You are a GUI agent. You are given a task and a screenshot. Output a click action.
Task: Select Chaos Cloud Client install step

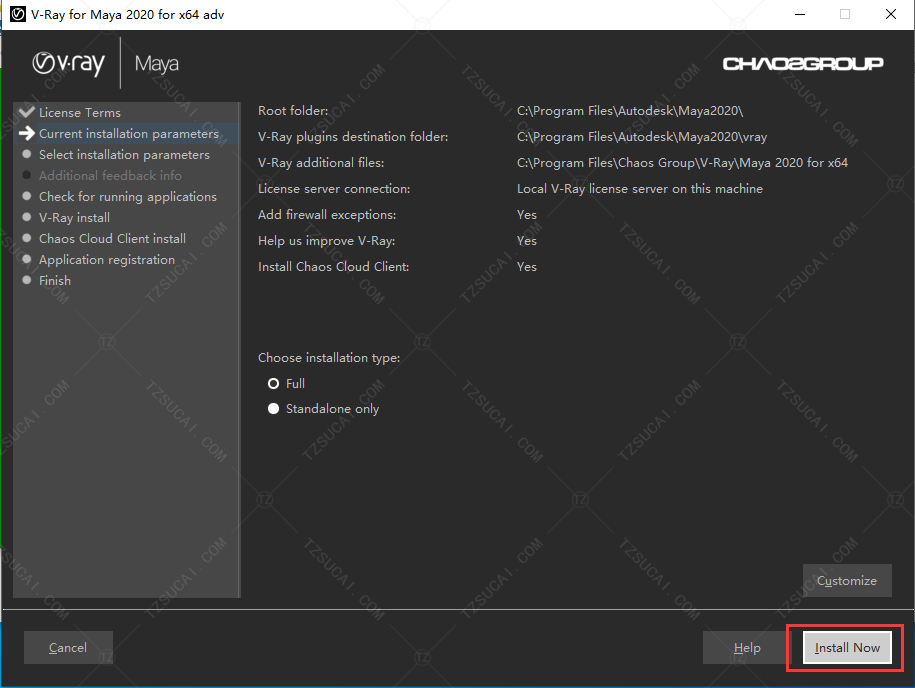point(113,239)
